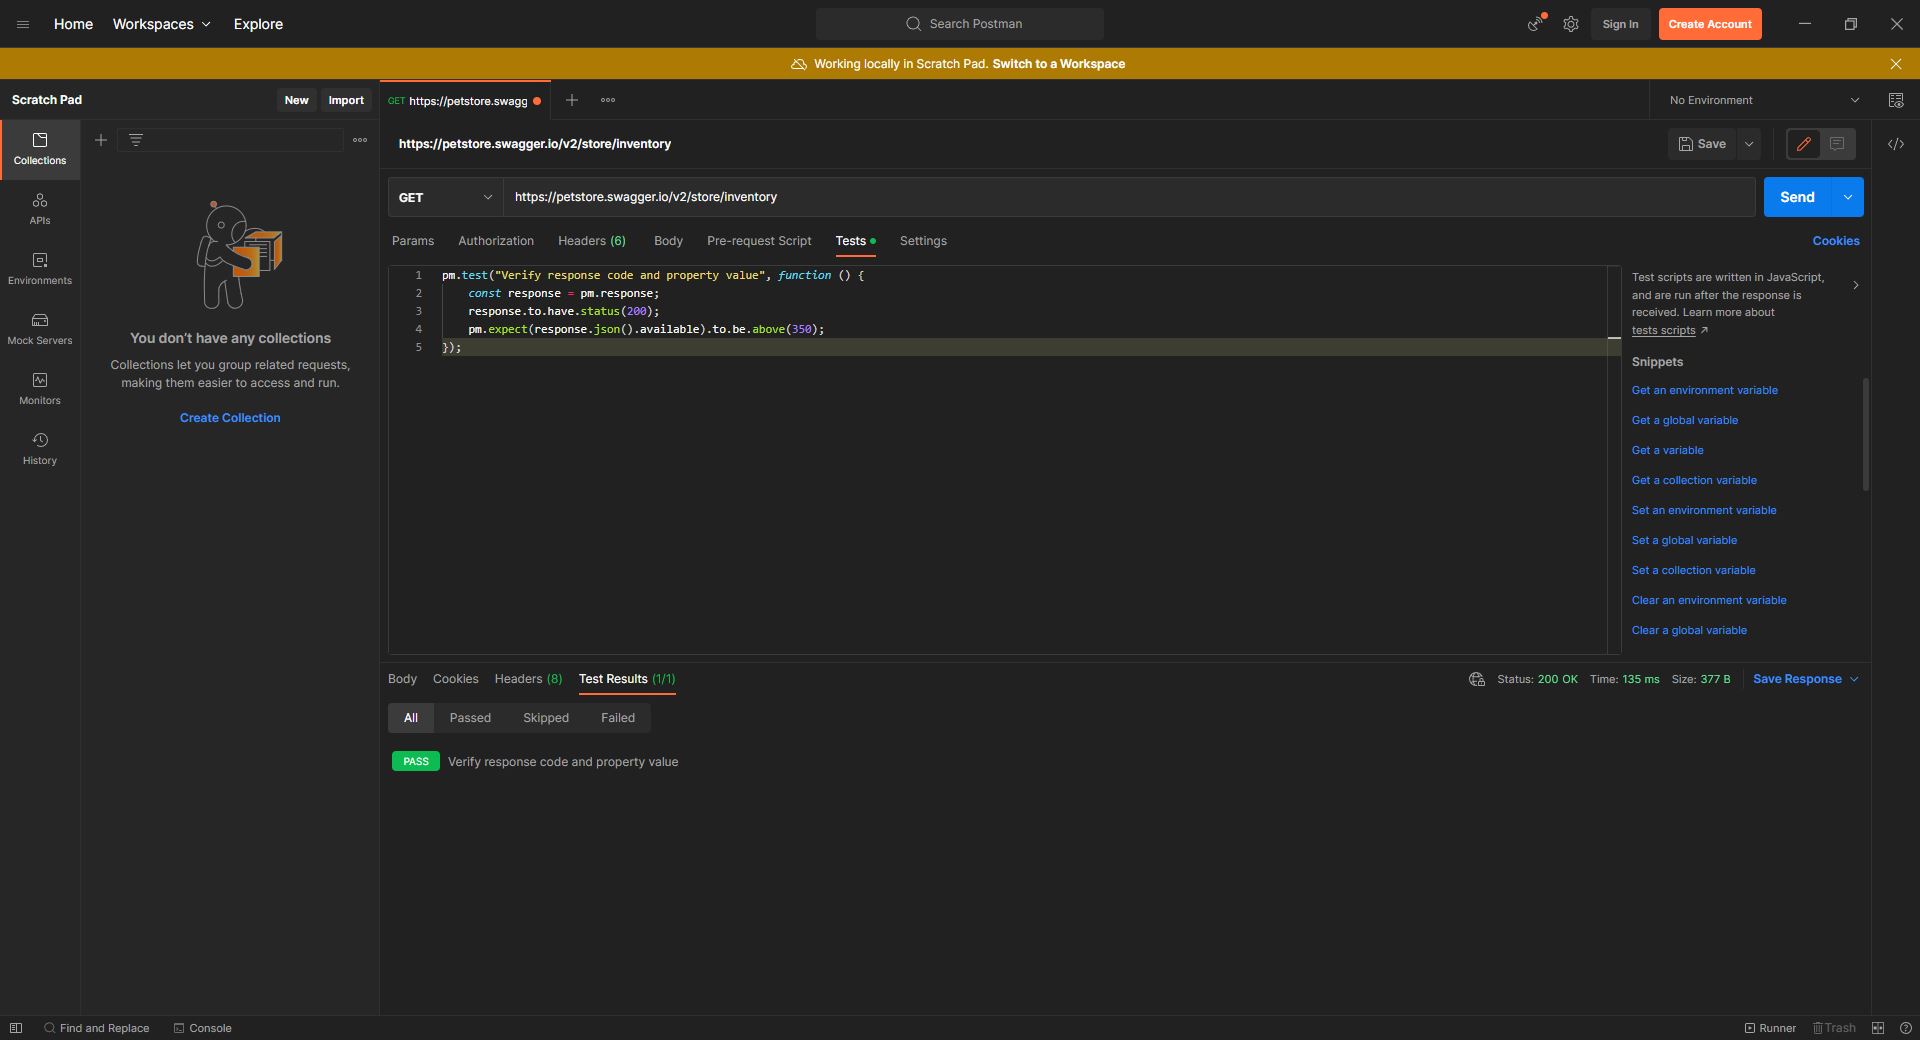The height and width of the screenshot is (1040, 1920).
Task: Open the Runner
Action: [1770, 1028]
